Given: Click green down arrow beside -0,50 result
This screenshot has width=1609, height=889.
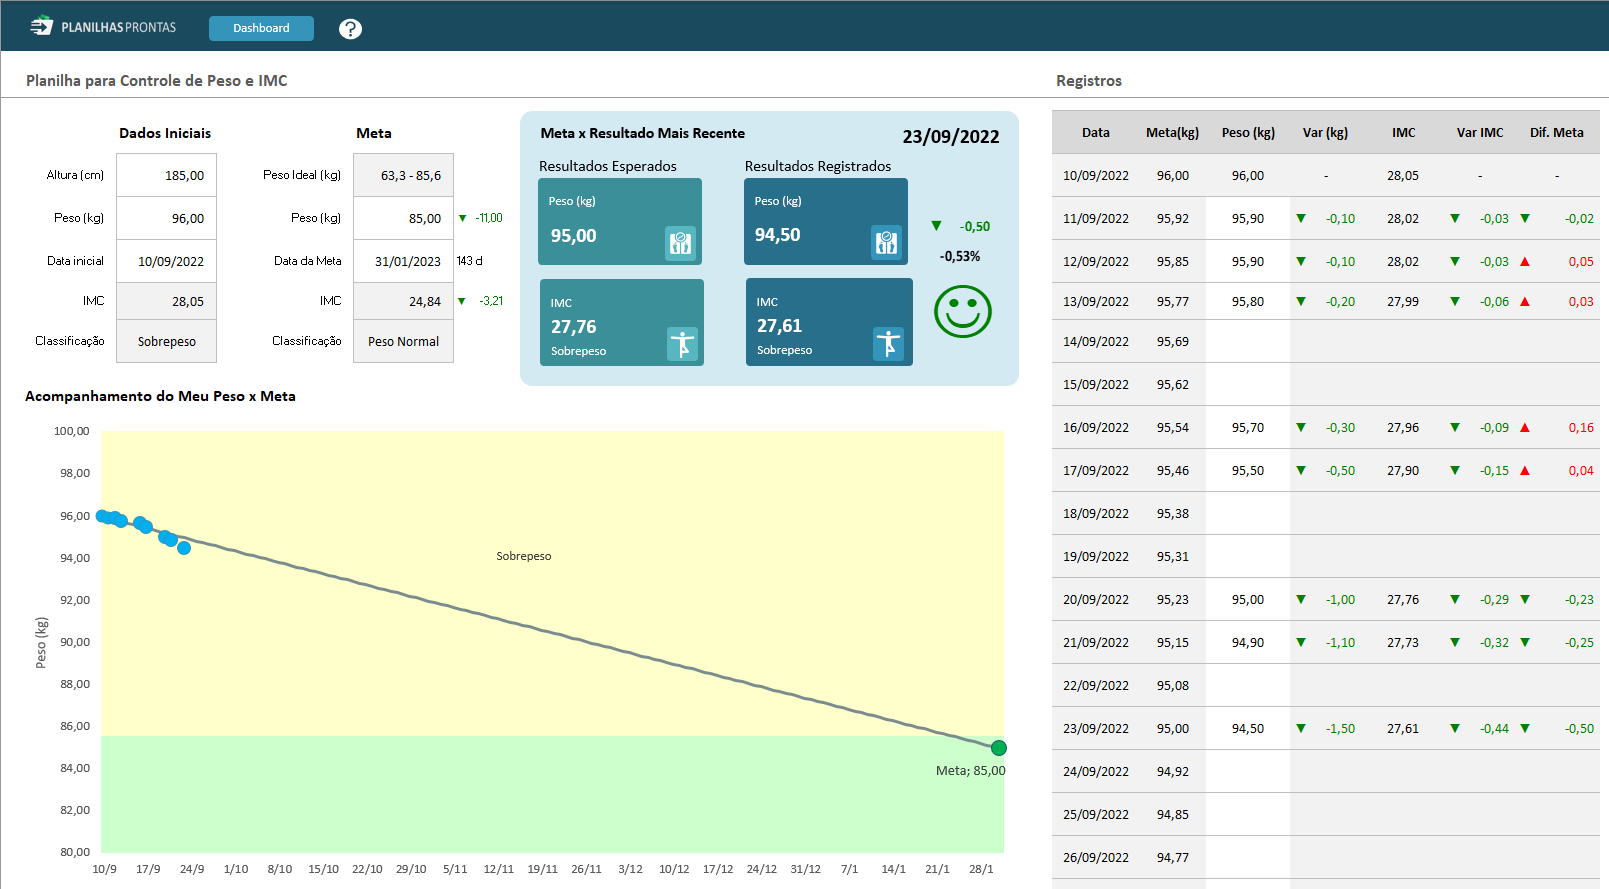Looking at the screenshot, I should (x=936, y=226).
